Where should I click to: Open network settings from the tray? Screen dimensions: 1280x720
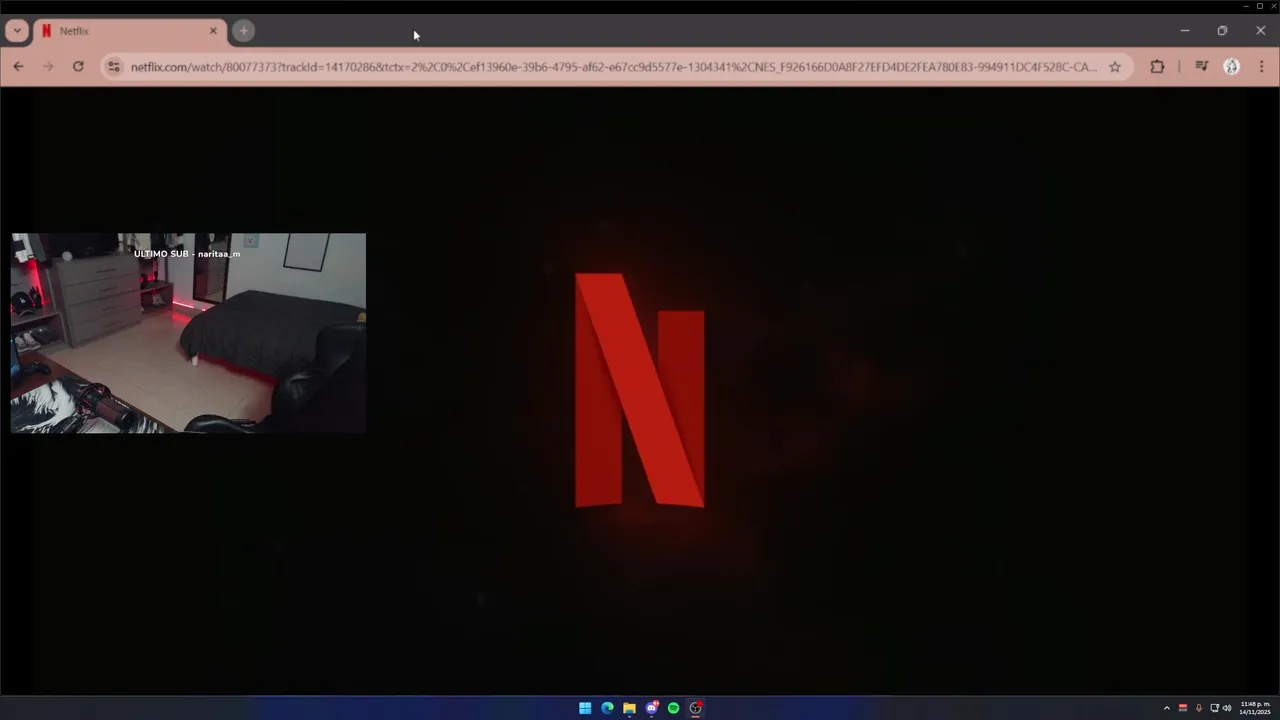pyautogui.click(x=1215, y=708)
